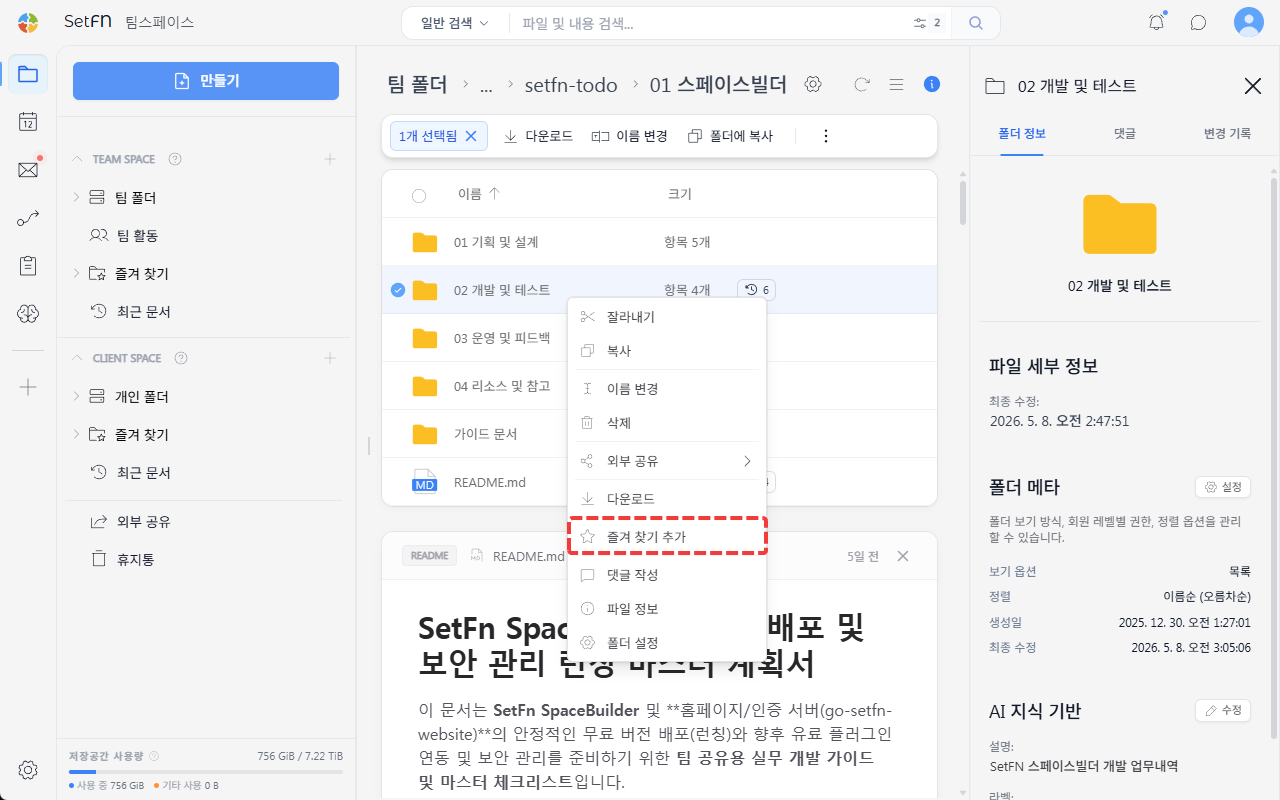Click the 만들기 create button
Viewport: 1280px width, 800px height.
pyautogui.click(x=206, y=81)
